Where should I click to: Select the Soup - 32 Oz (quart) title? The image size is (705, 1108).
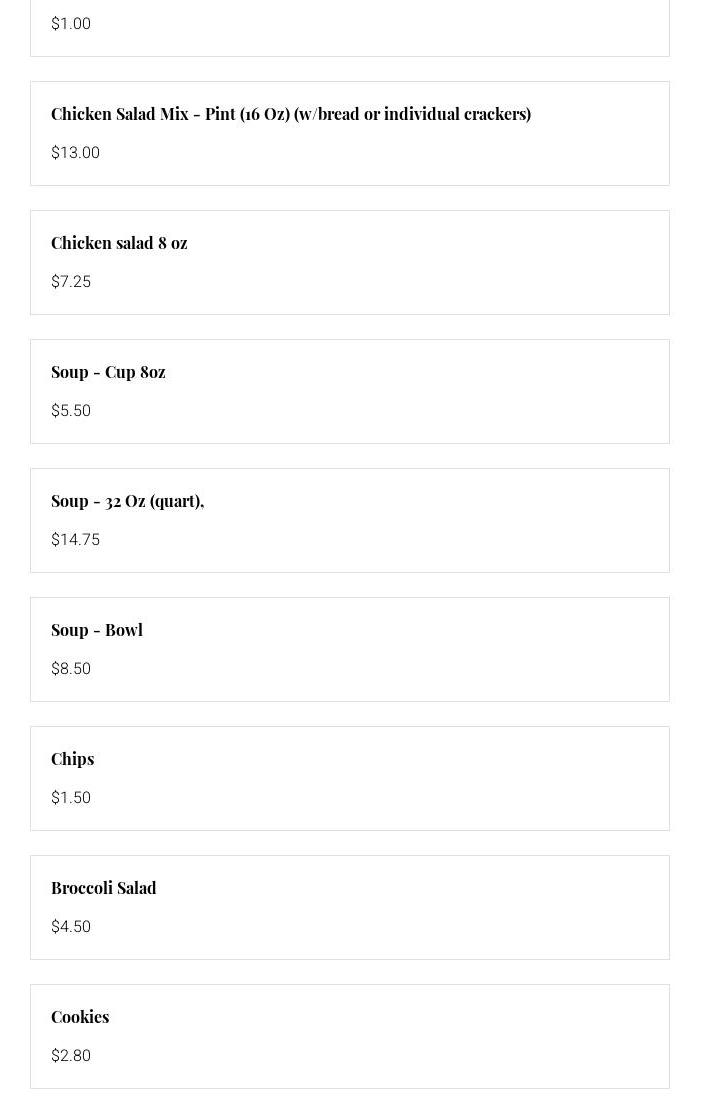127,501
